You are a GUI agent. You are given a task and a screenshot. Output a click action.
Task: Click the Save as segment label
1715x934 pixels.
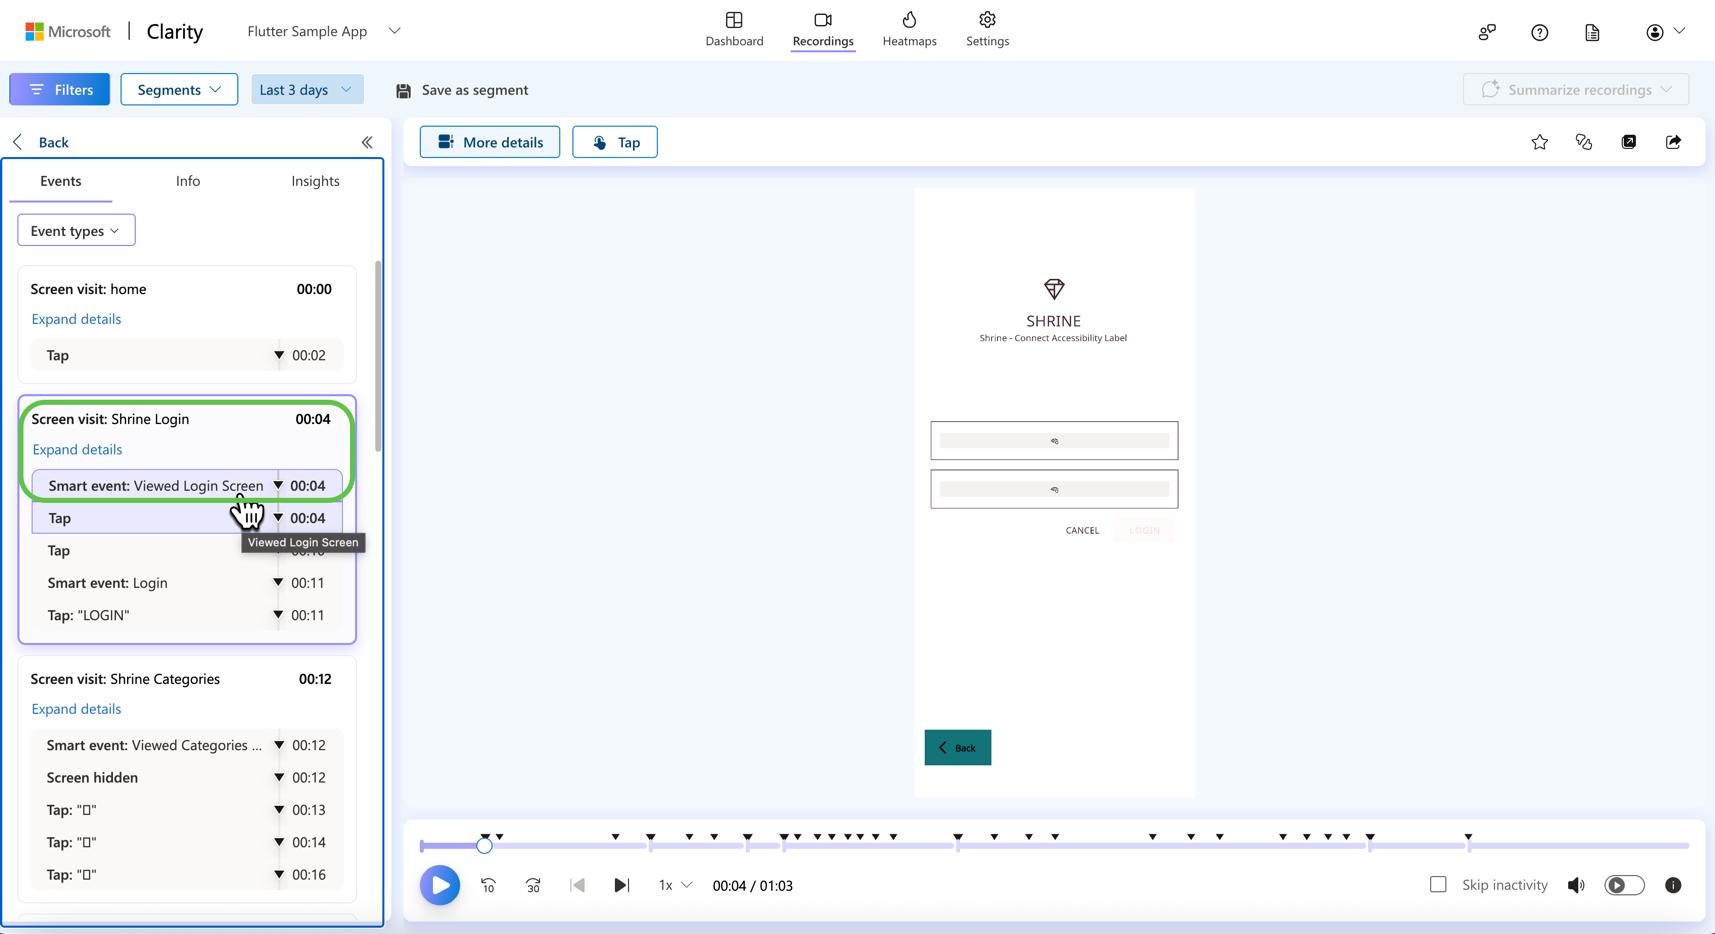(x=475, y=90)
